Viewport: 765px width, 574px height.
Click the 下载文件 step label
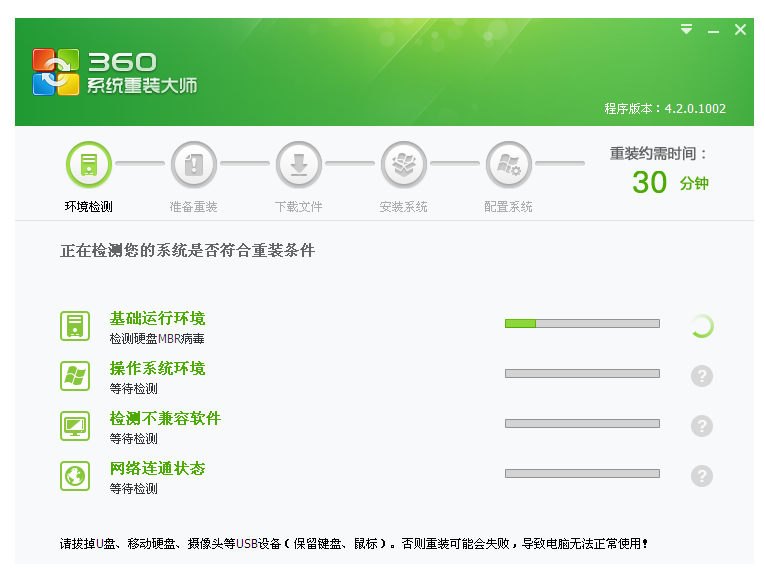click(299, 207)
